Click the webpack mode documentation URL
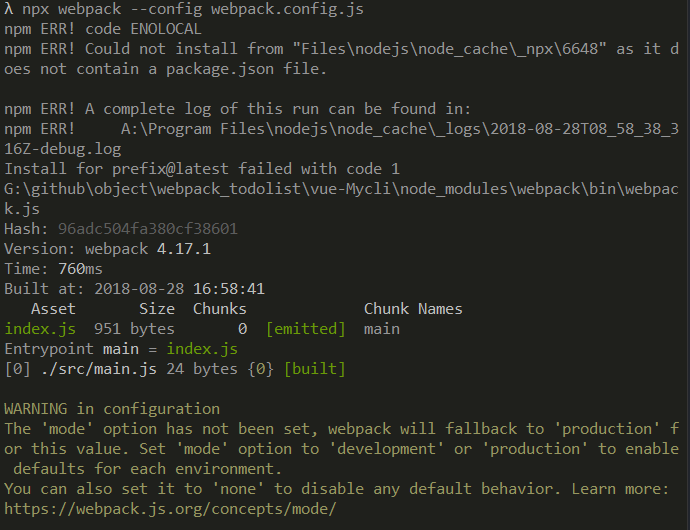 [x=170, y=509]
